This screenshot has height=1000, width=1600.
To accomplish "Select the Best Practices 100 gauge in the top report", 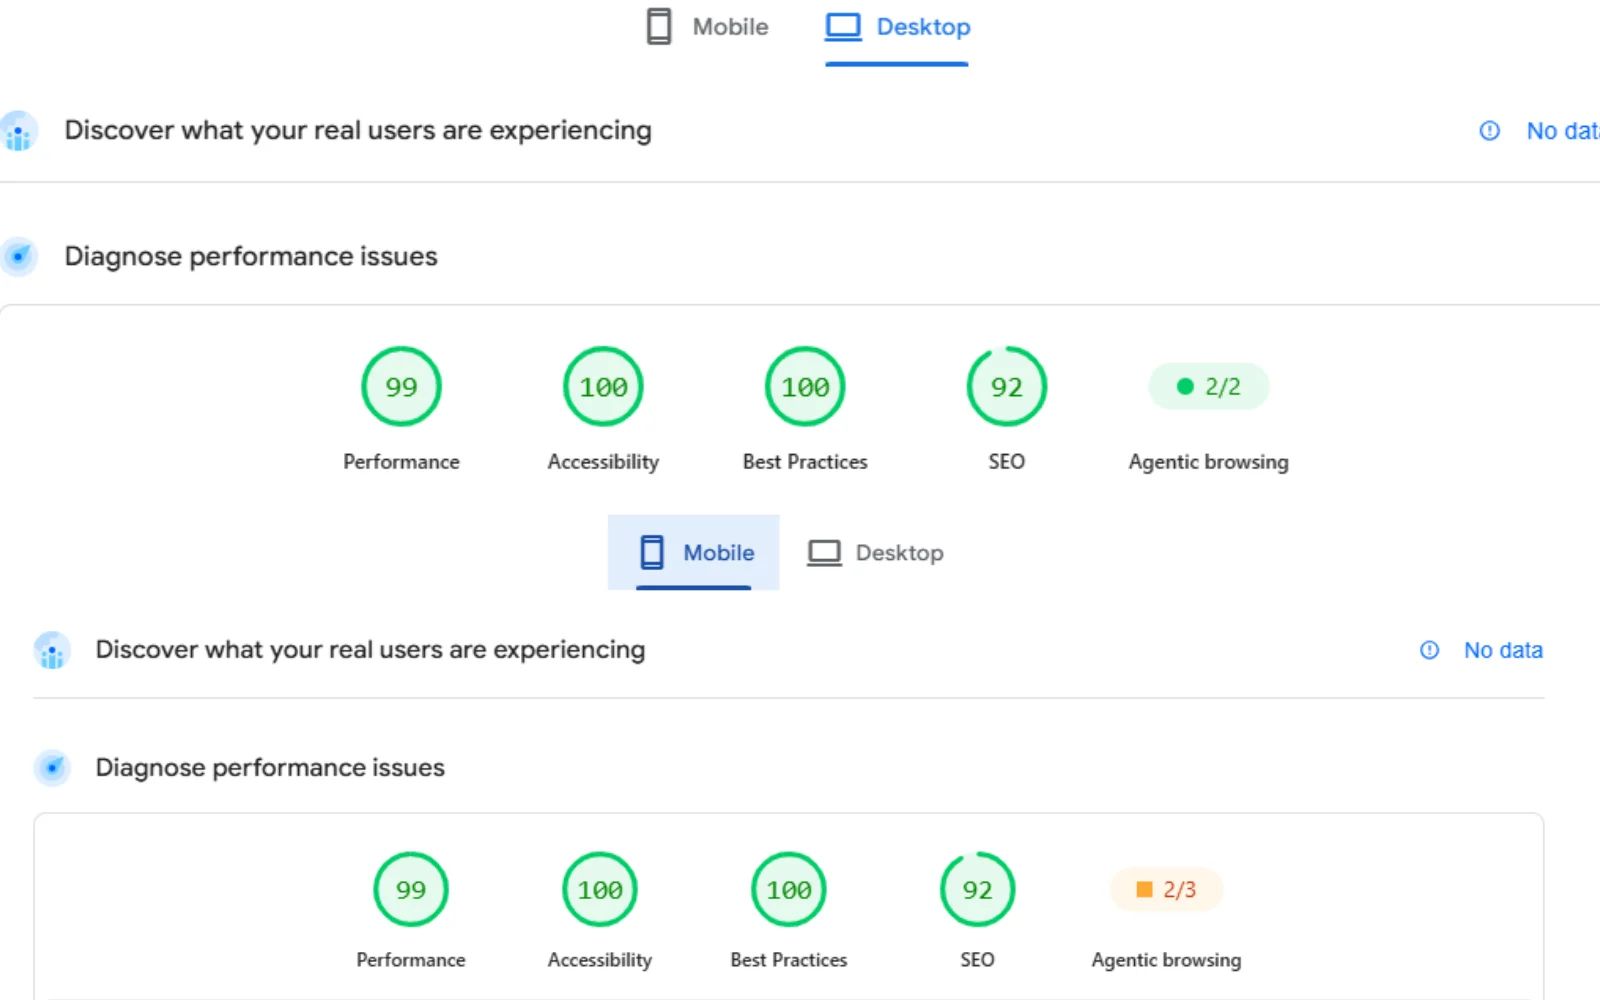I will pyautogui.click(x=805, y=386).
